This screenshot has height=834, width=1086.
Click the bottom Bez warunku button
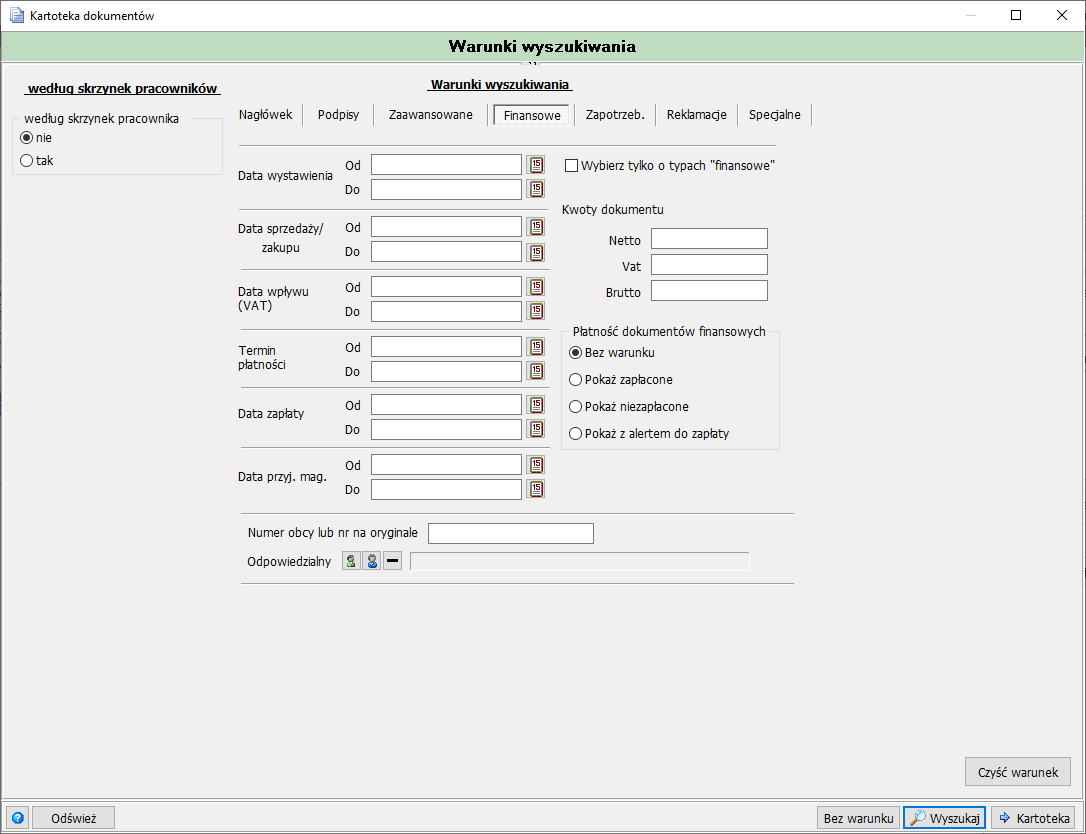(x=858, y=818)
